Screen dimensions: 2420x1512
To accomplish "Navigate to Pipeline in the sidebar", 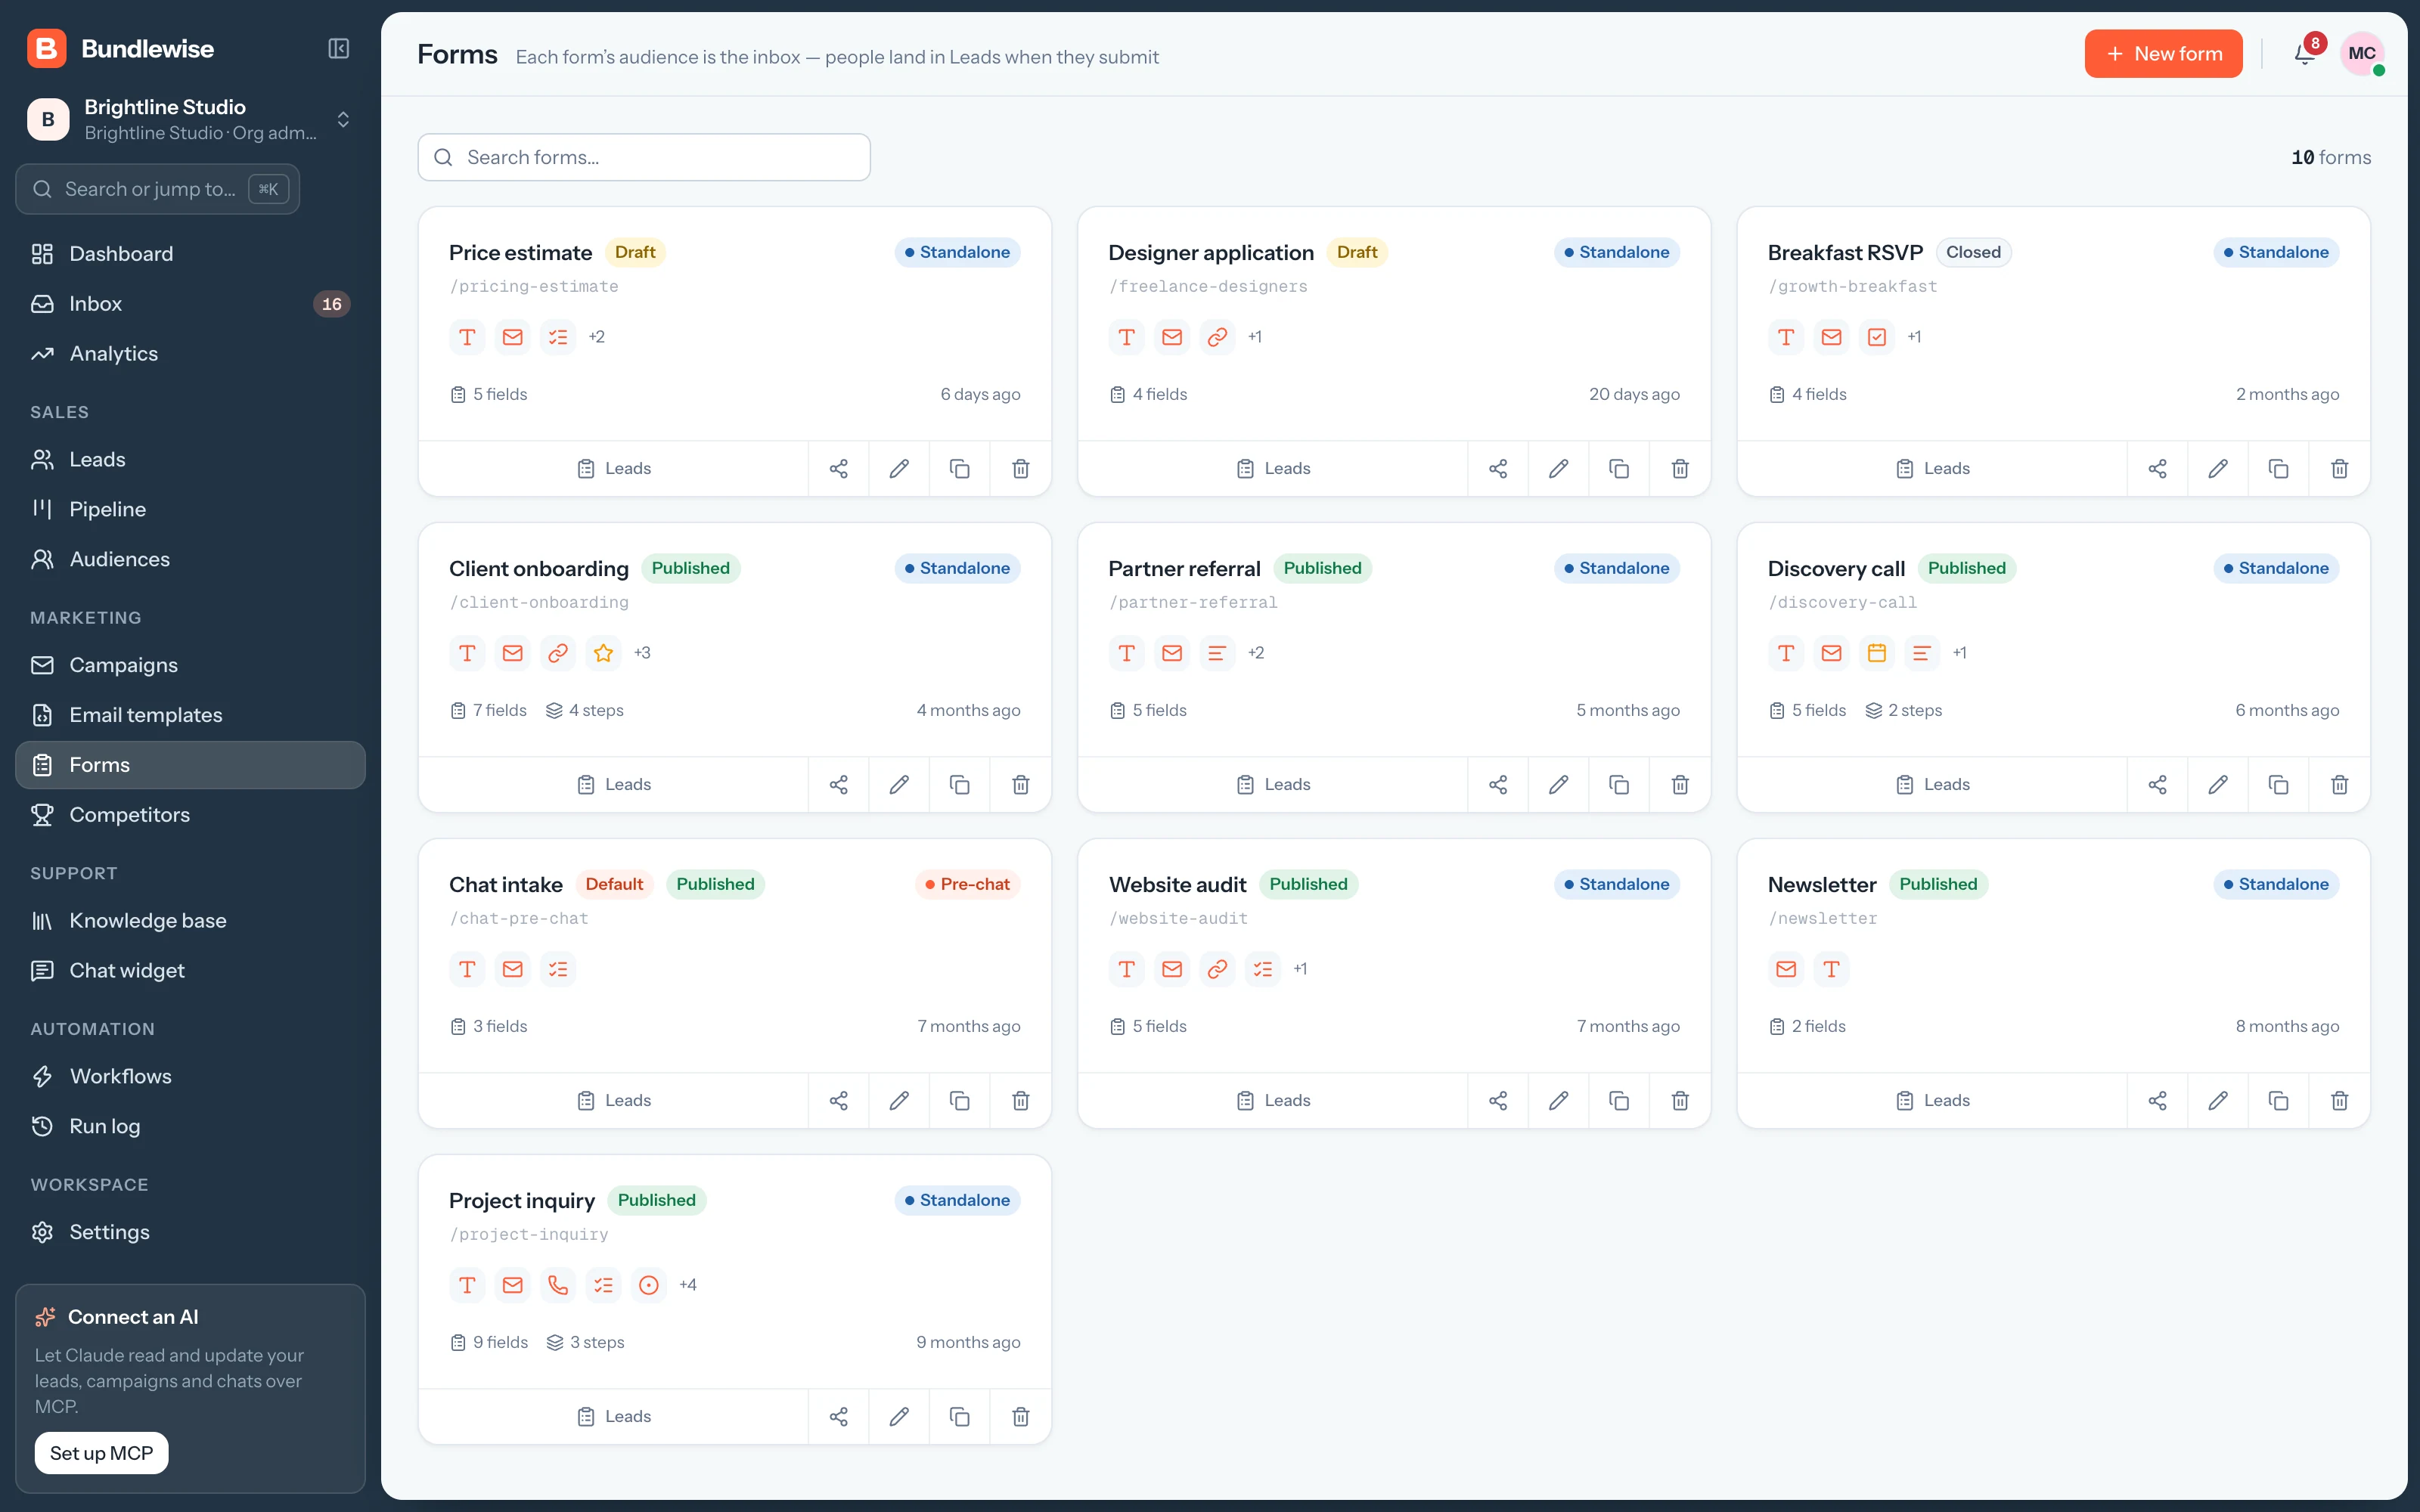I will click(190, 509).
